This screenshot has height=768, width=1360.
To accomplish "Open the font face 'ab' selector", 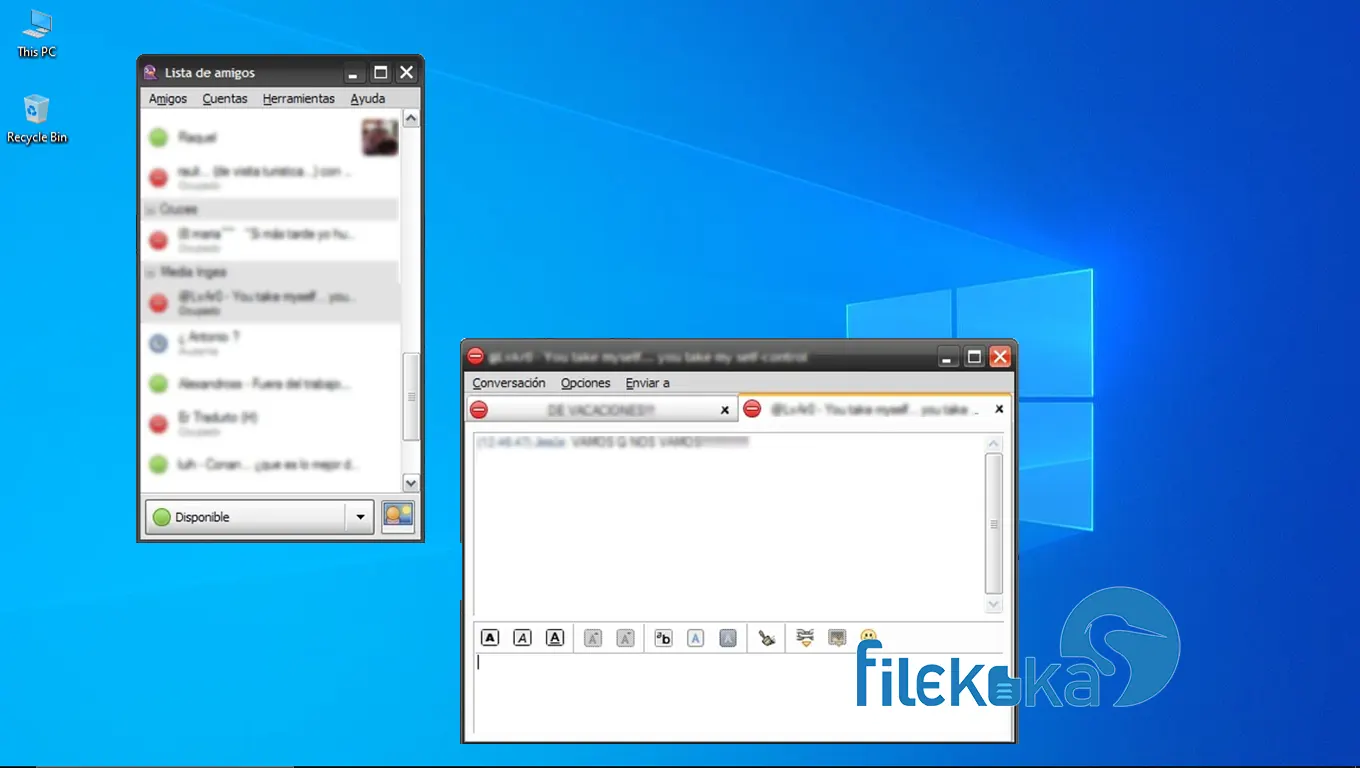I will 663,637.
